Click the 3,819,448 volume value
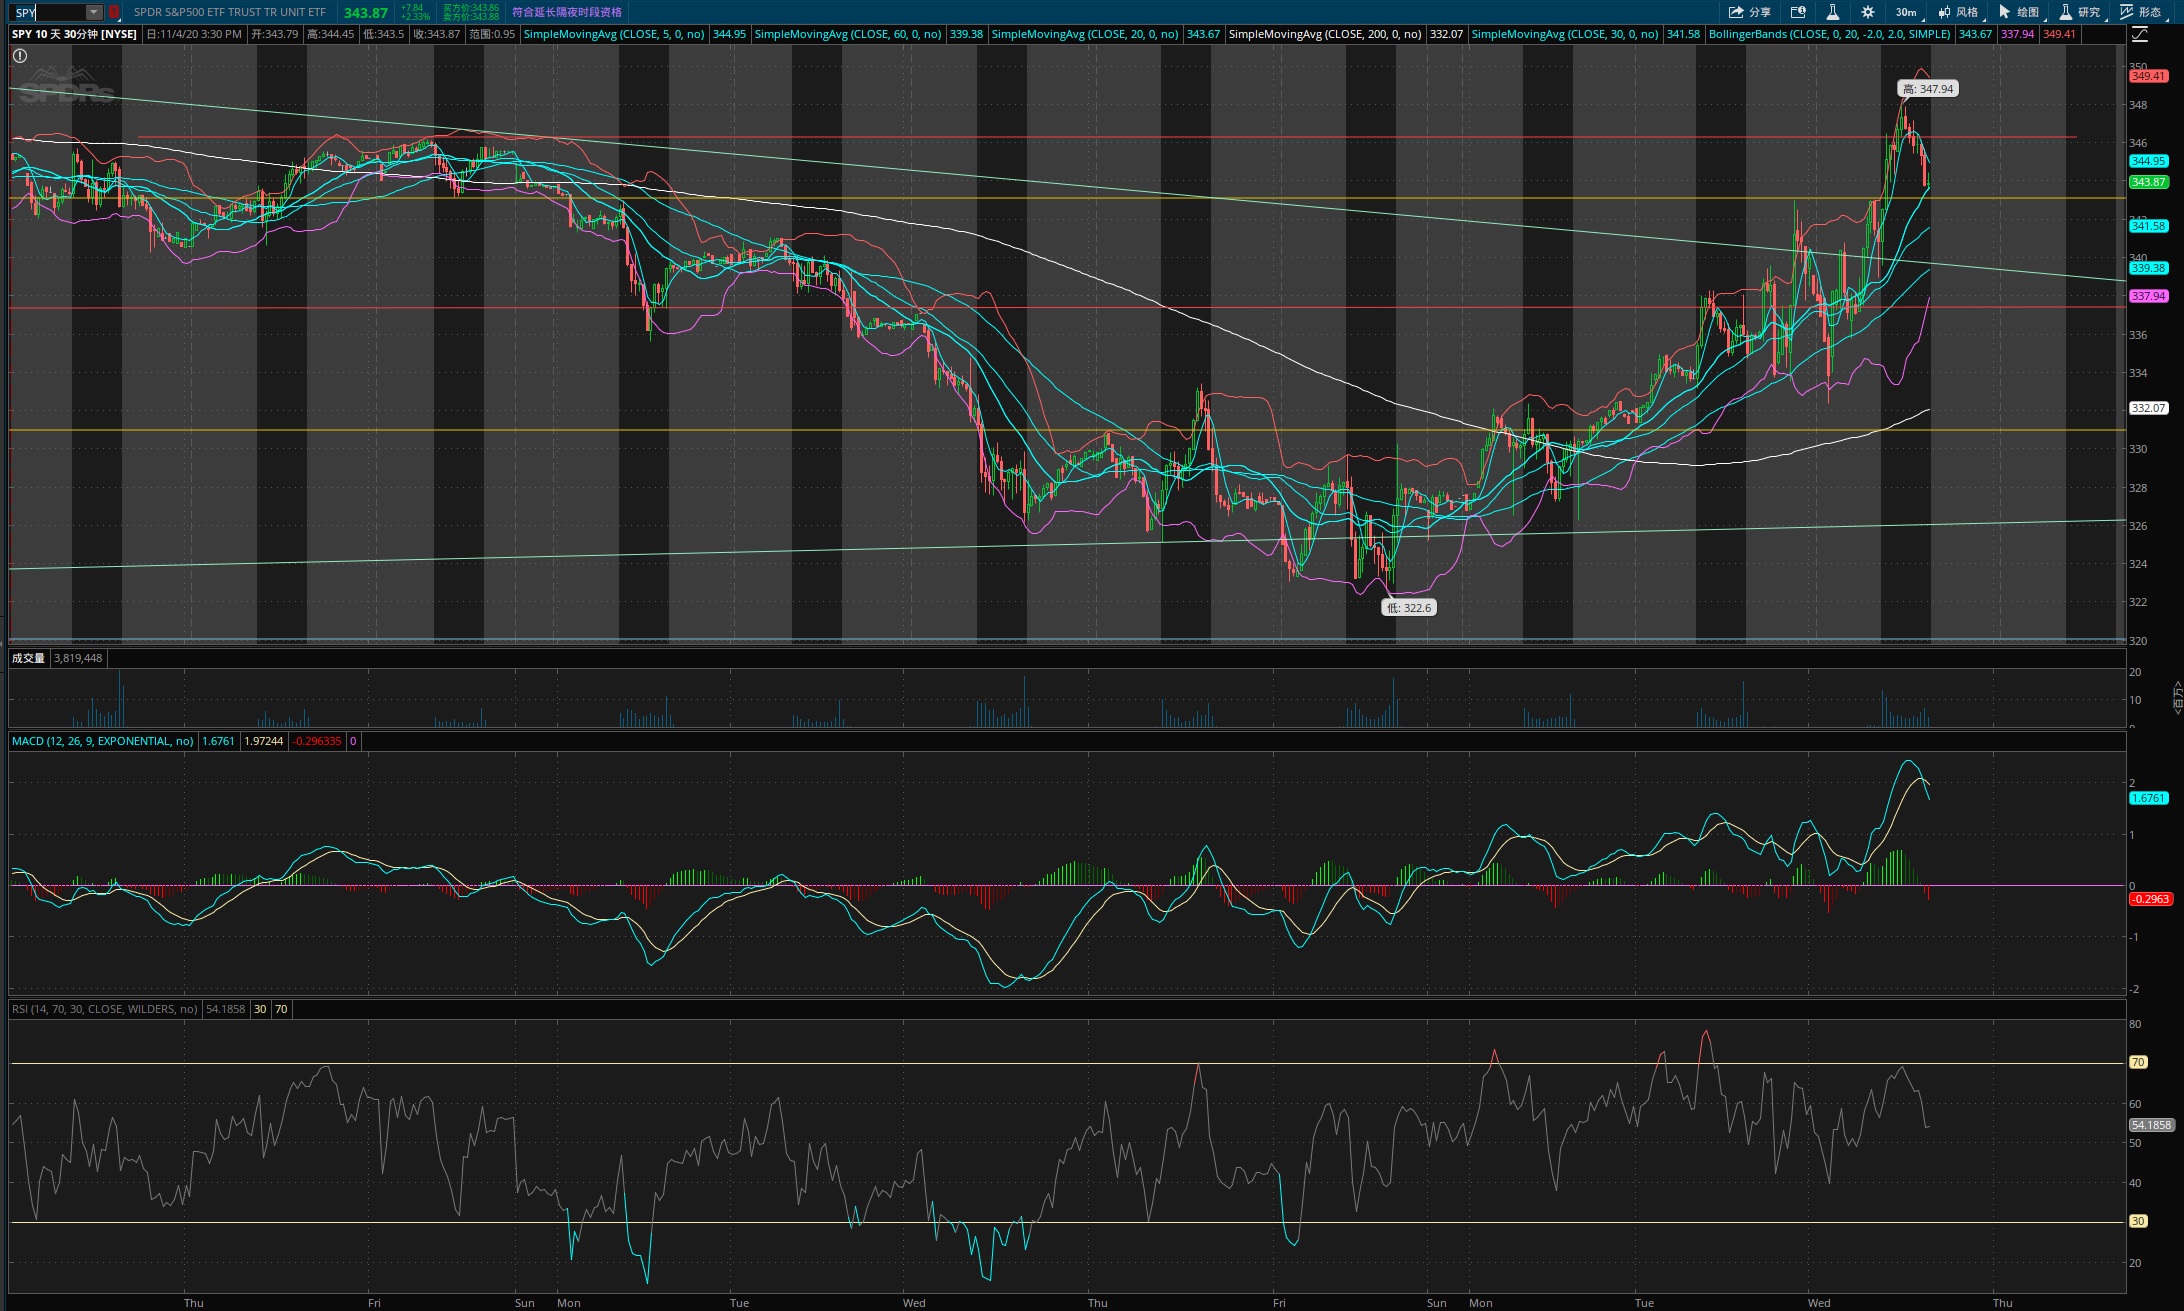Image resolution: width=2184 pixels, height=1311 pixels. tap(78, 658)
